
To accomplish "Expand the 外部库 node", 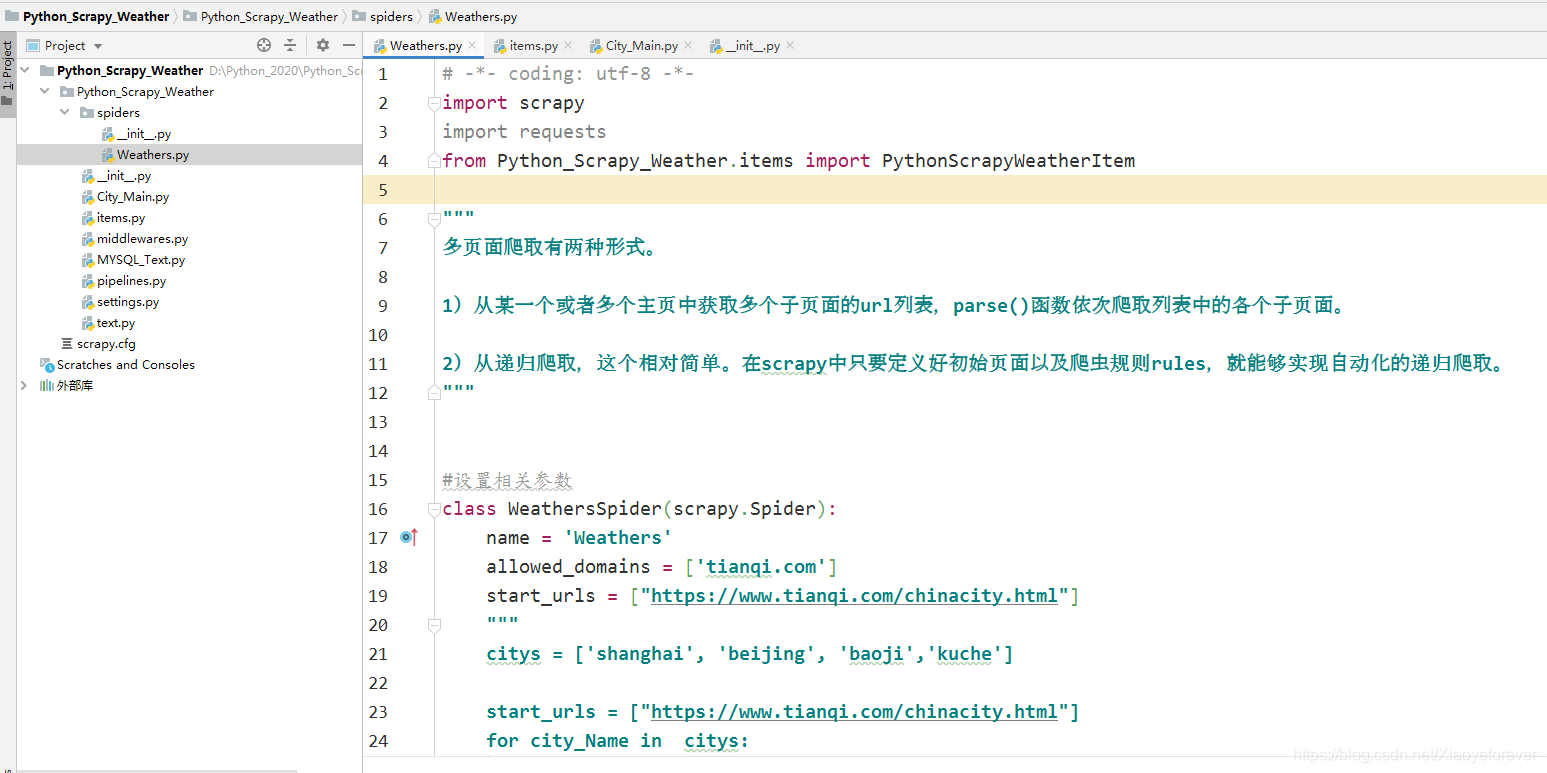I will 25,386.
